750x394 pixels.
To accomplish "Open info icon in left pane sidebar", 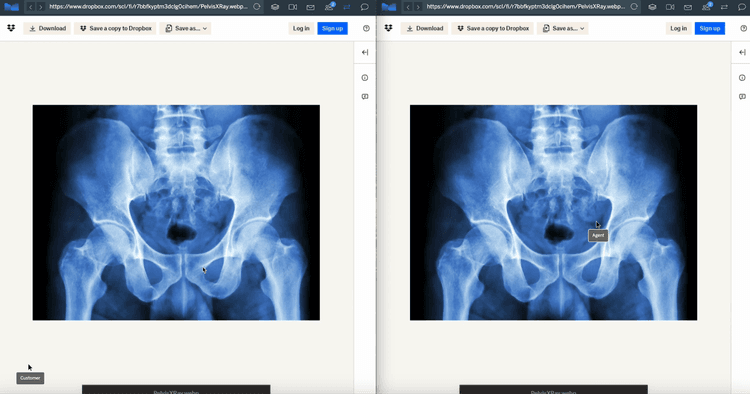I will (365, 77).
